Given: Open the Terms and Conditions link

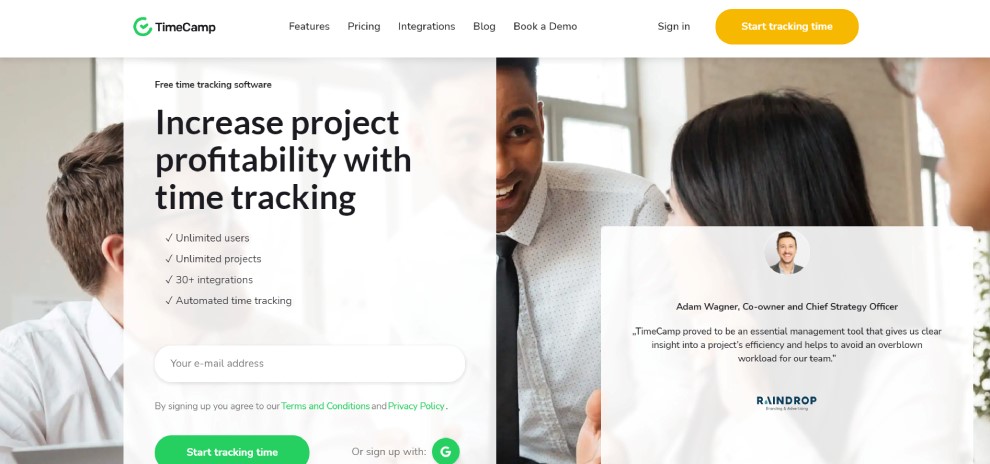Looking at the screenshot, I should point(325,406).
